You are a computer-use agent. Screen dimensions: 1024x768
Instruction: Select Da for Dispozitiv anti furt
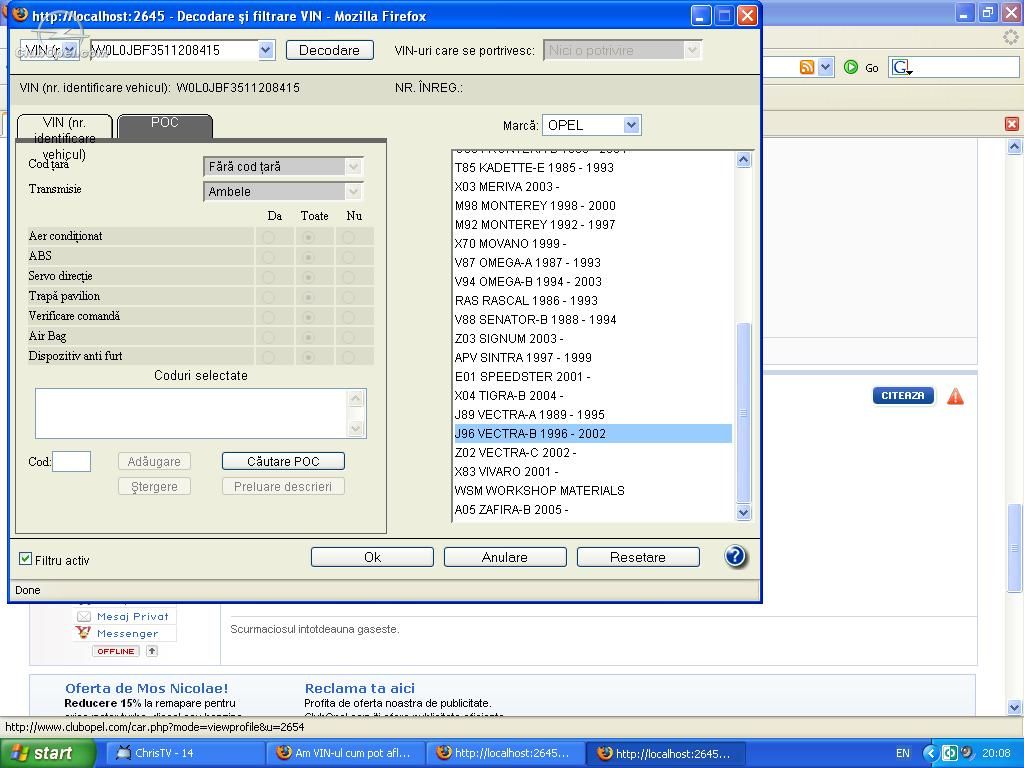click(x=268, y=357)
